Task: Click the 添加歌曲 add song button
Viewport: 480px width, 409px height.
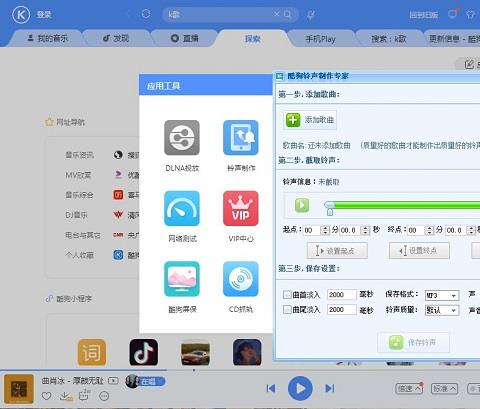Action: [310, 120]
